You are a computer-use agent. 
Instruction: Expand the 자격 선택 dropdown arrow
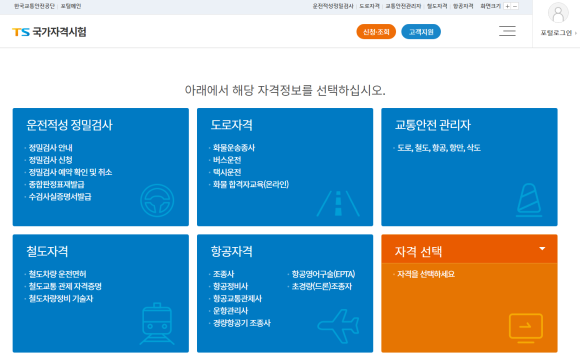pos(542,249)
